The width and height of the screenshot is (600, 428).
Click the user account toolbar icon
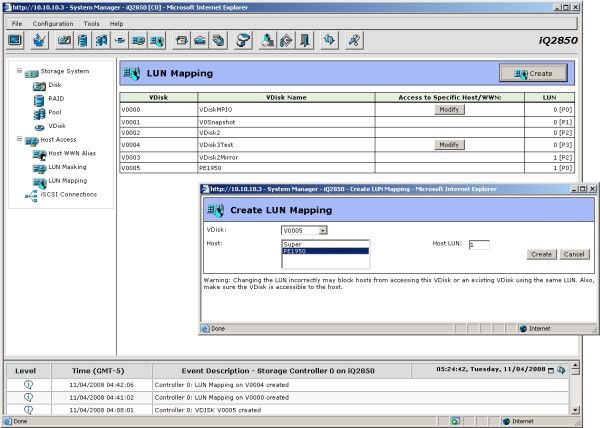pyautogui.click(x=267, y=40)
